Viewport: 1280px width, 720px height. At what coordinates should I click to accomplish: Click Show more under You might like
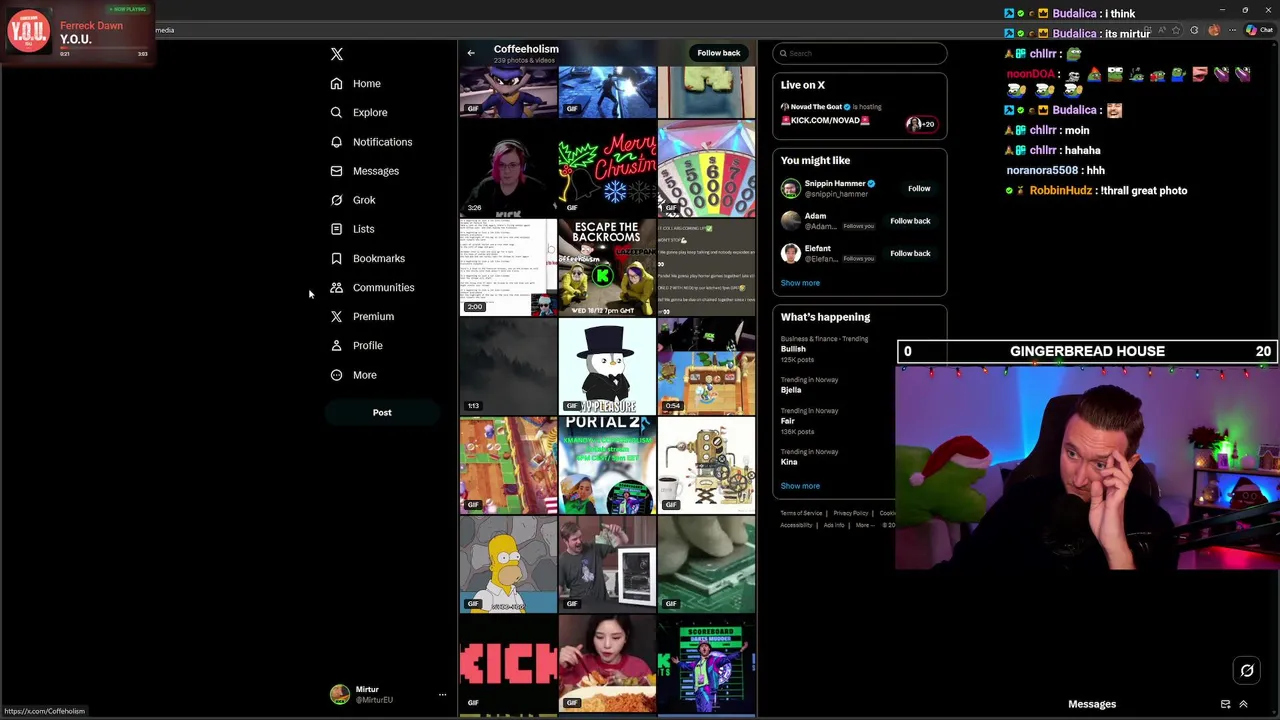tap(800, 283)
